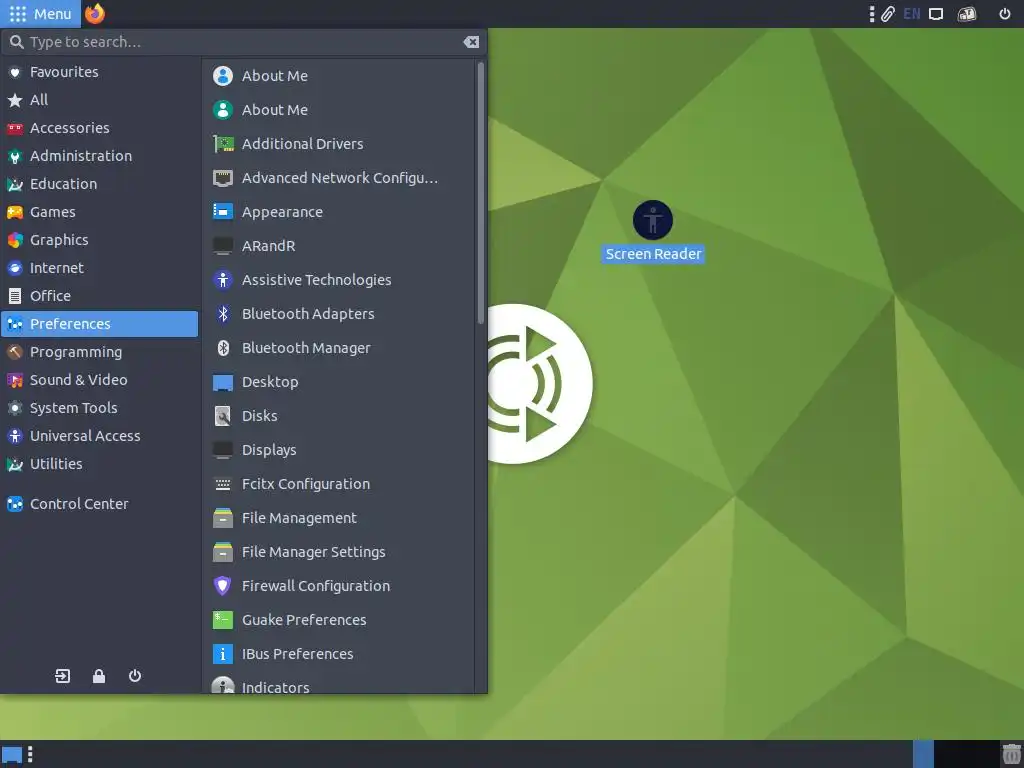Viewport: 1024px width, 768px height.
Task: Launch the first About Me entry with blue icon
Action: click(340, 76)
